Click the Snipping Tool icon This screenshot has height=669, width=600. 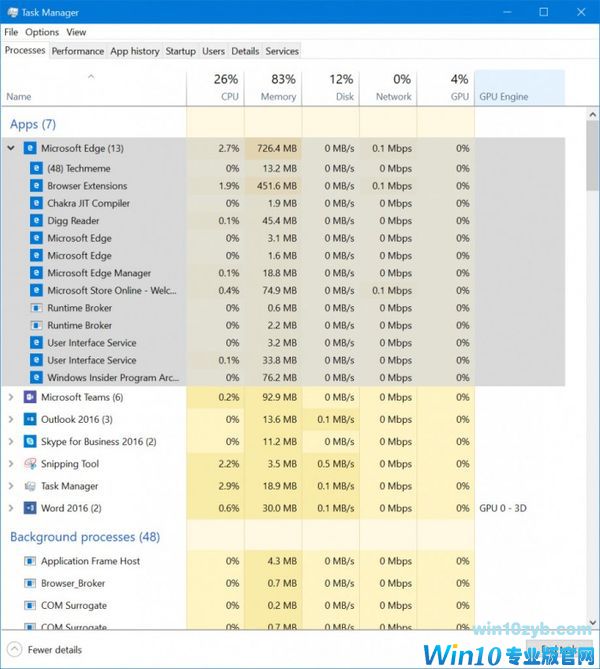(x=30, y=464)
